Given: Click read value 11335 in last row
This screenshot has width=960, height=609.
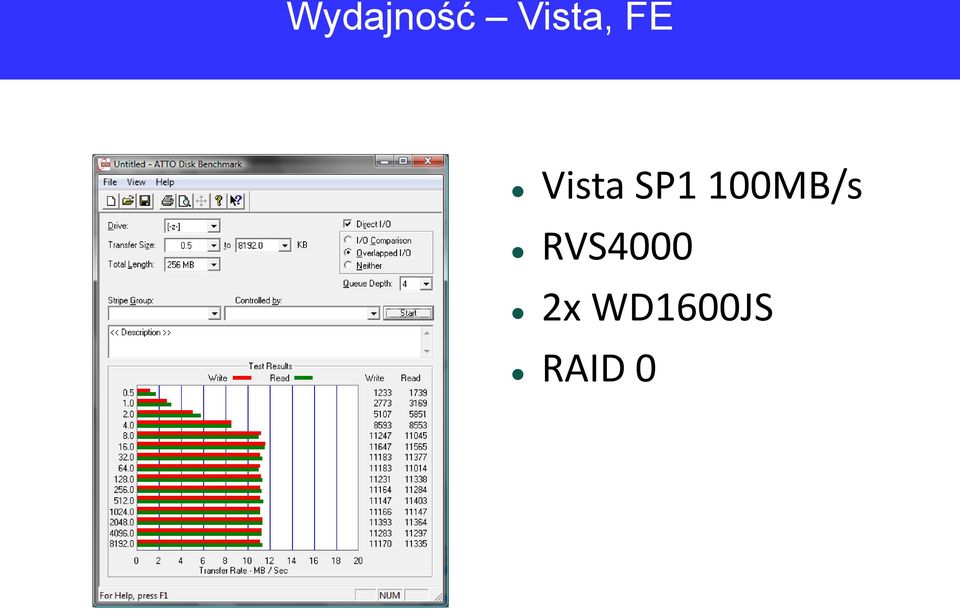Looking at the screenshot, I should 416,544.
